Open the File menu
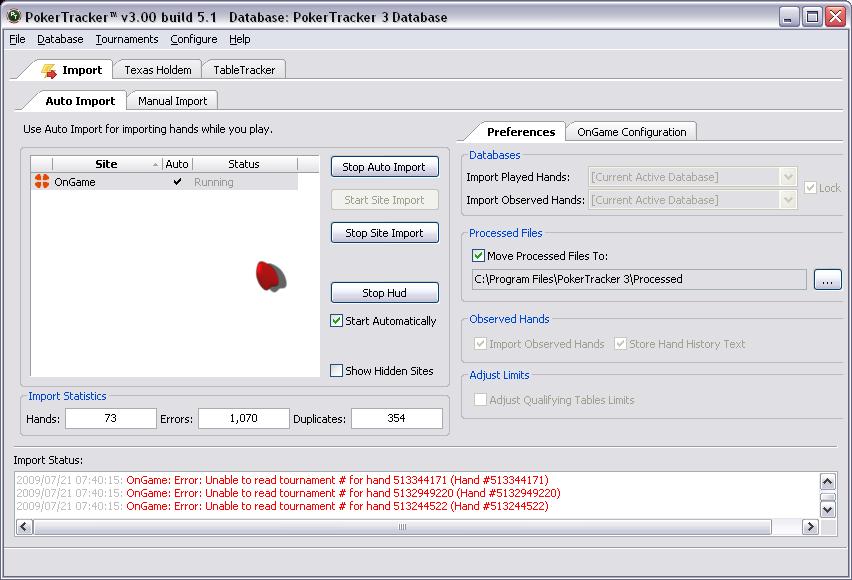This screenshot has width=852, height=580. point(17,39)
